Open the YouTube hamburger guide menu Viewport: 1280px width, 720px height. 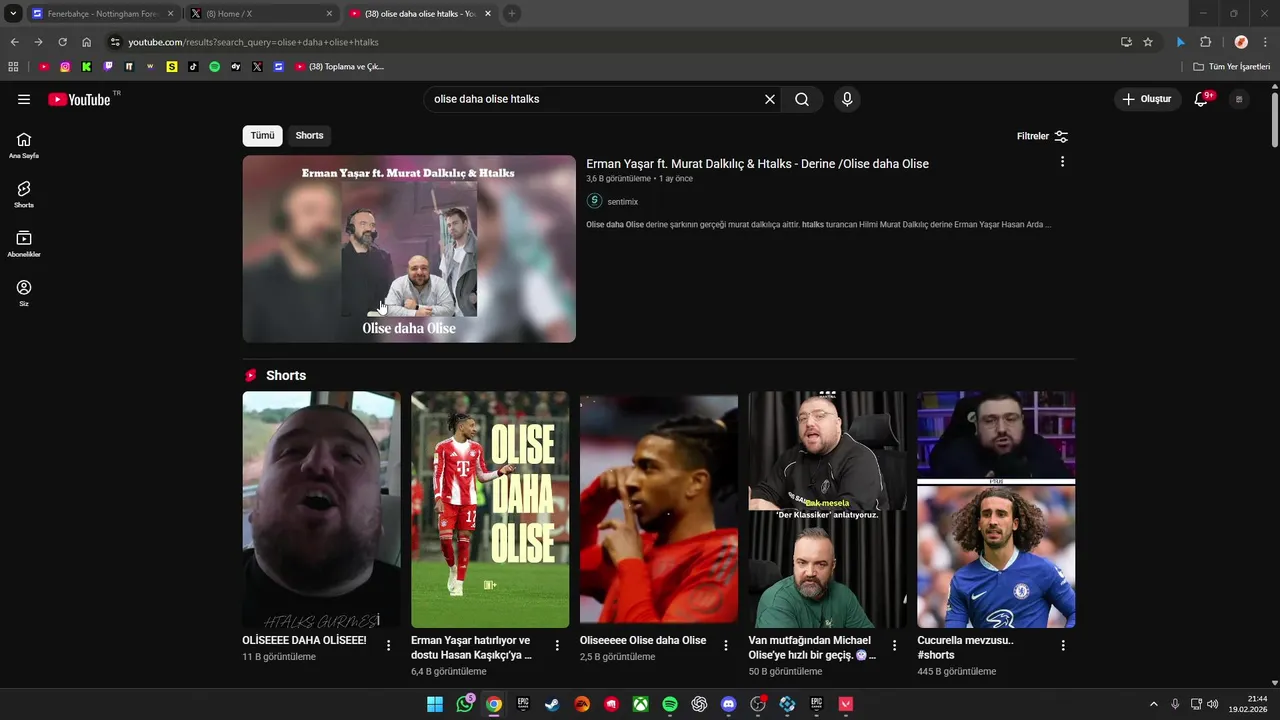pos(24,99)
